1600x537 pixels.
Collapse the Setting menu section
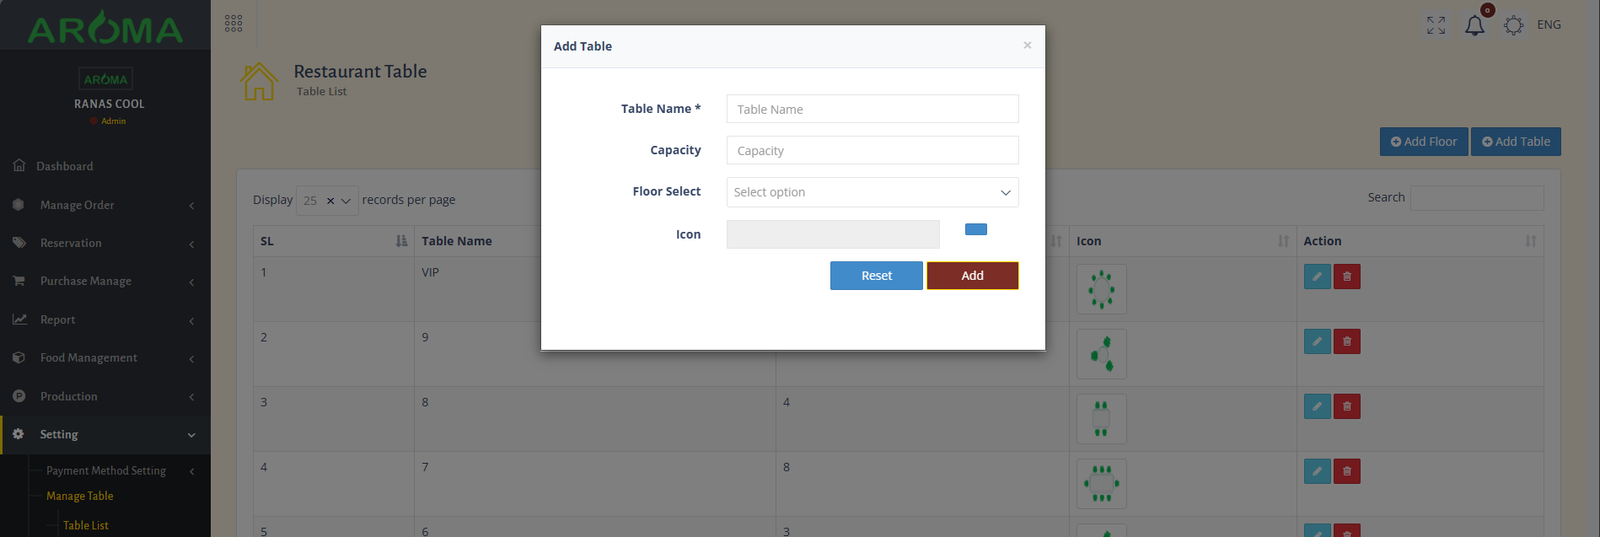[105, 435]
